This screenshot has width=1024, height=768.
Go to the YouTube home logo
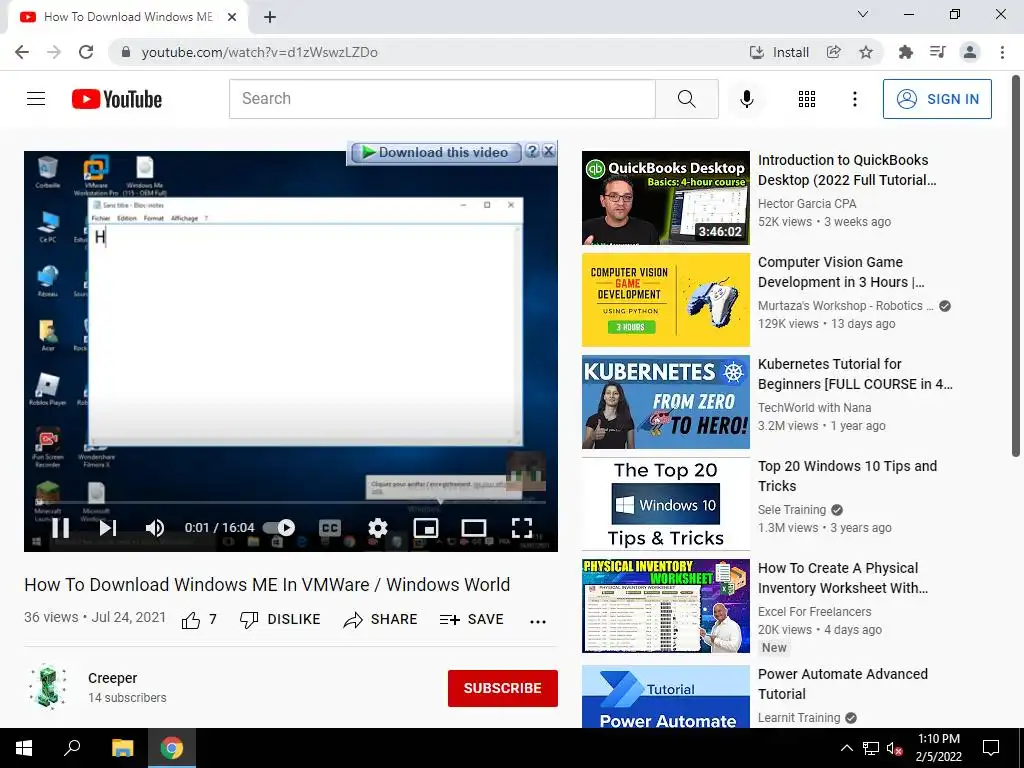[116, 99]
